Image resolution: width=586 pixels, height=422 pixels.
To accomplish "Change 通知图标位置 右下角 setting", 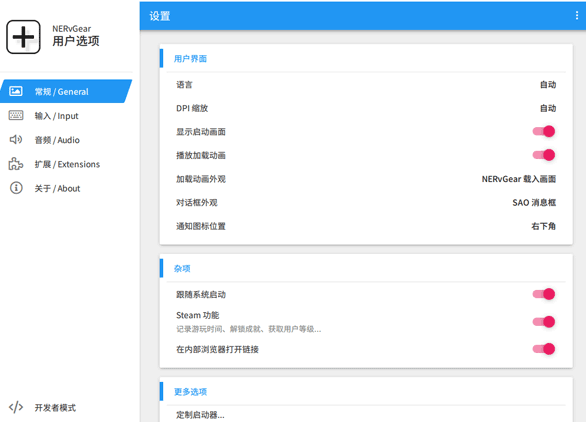I will 543,226.
